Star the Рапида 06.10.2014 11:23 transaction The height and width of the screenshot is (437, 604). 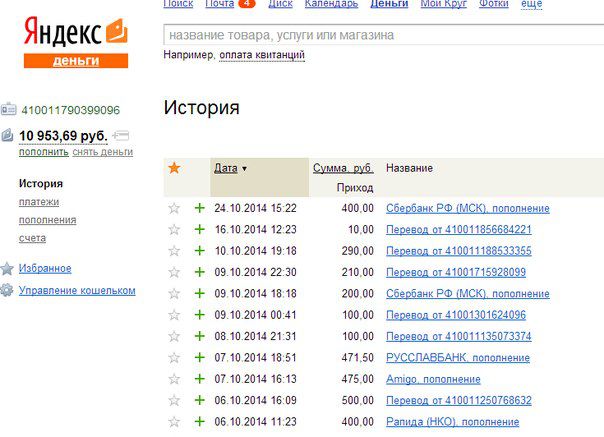(174, 422)
